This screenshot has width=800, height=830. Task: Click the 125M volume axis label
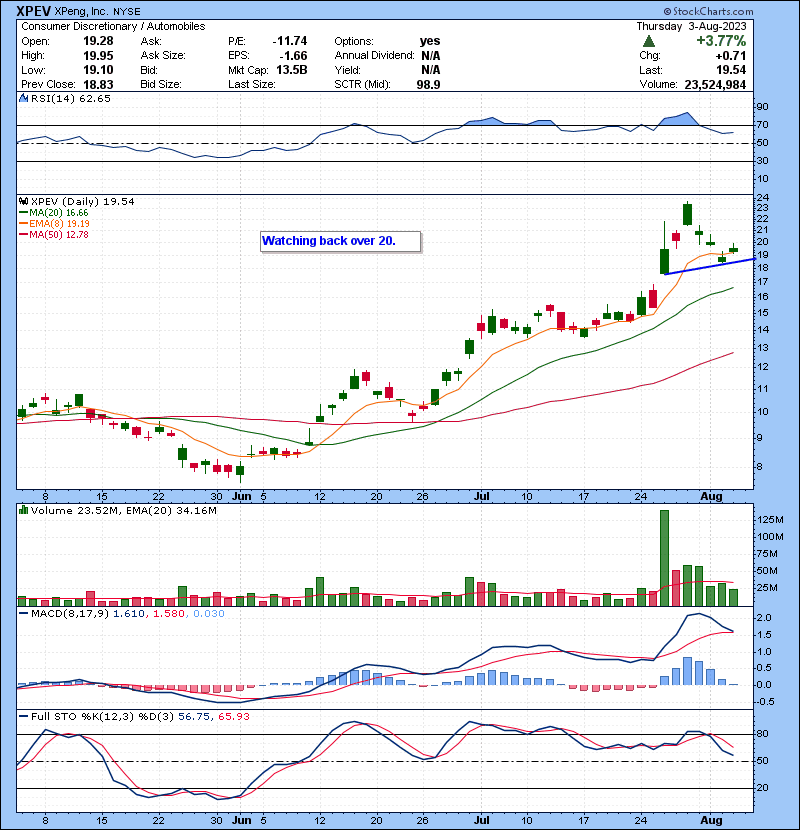click(770, 520)
